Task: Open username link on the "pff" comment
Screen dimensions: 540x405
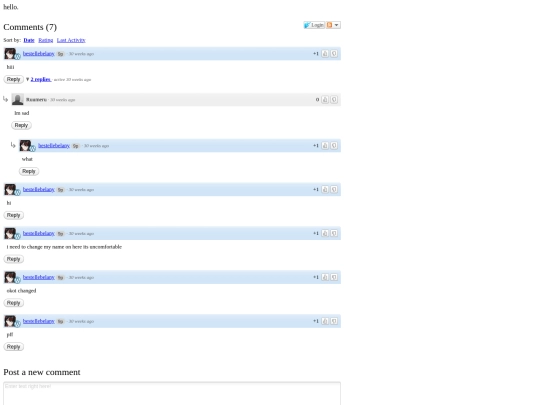Action: click(x=39, y=321)
